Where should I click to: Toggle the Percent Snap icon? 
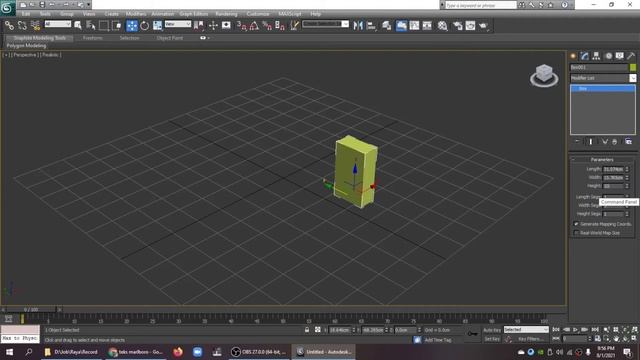(x=267, y=26)
